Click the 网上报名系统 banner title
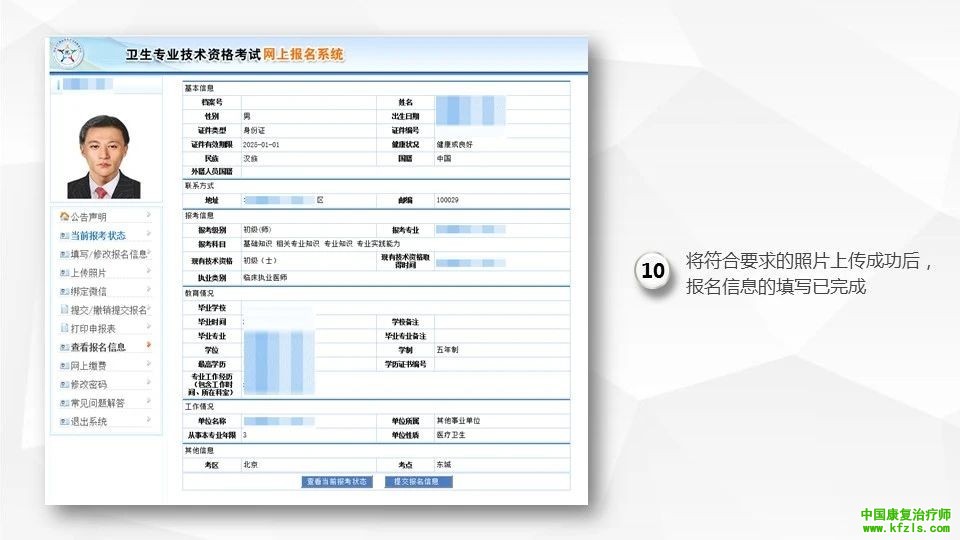Screen dimensions: 960x540 click(x=304, y=55)
